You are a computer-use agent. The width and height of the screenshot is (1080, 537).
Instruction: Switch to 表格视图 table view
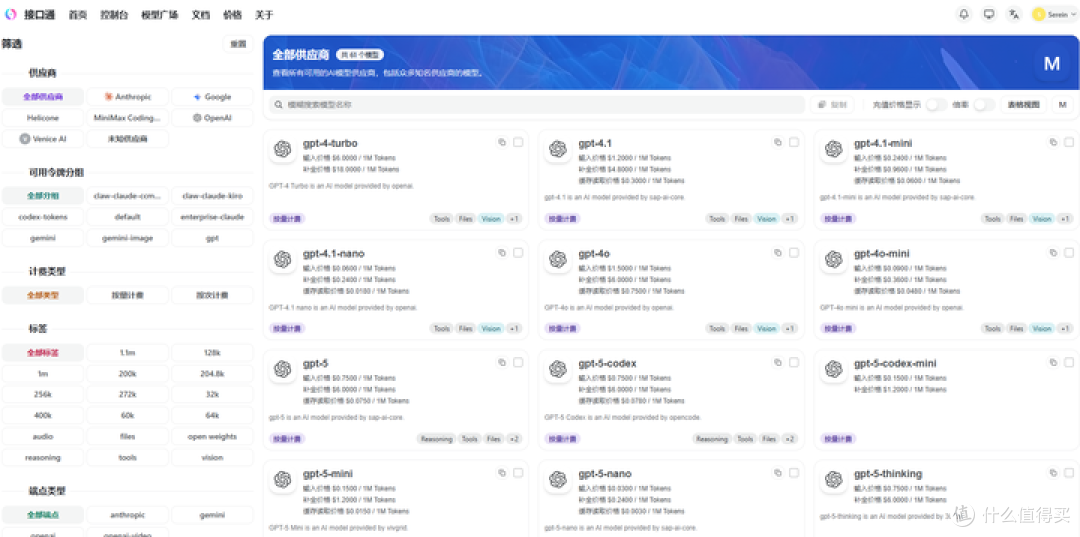click(1023, 105)
